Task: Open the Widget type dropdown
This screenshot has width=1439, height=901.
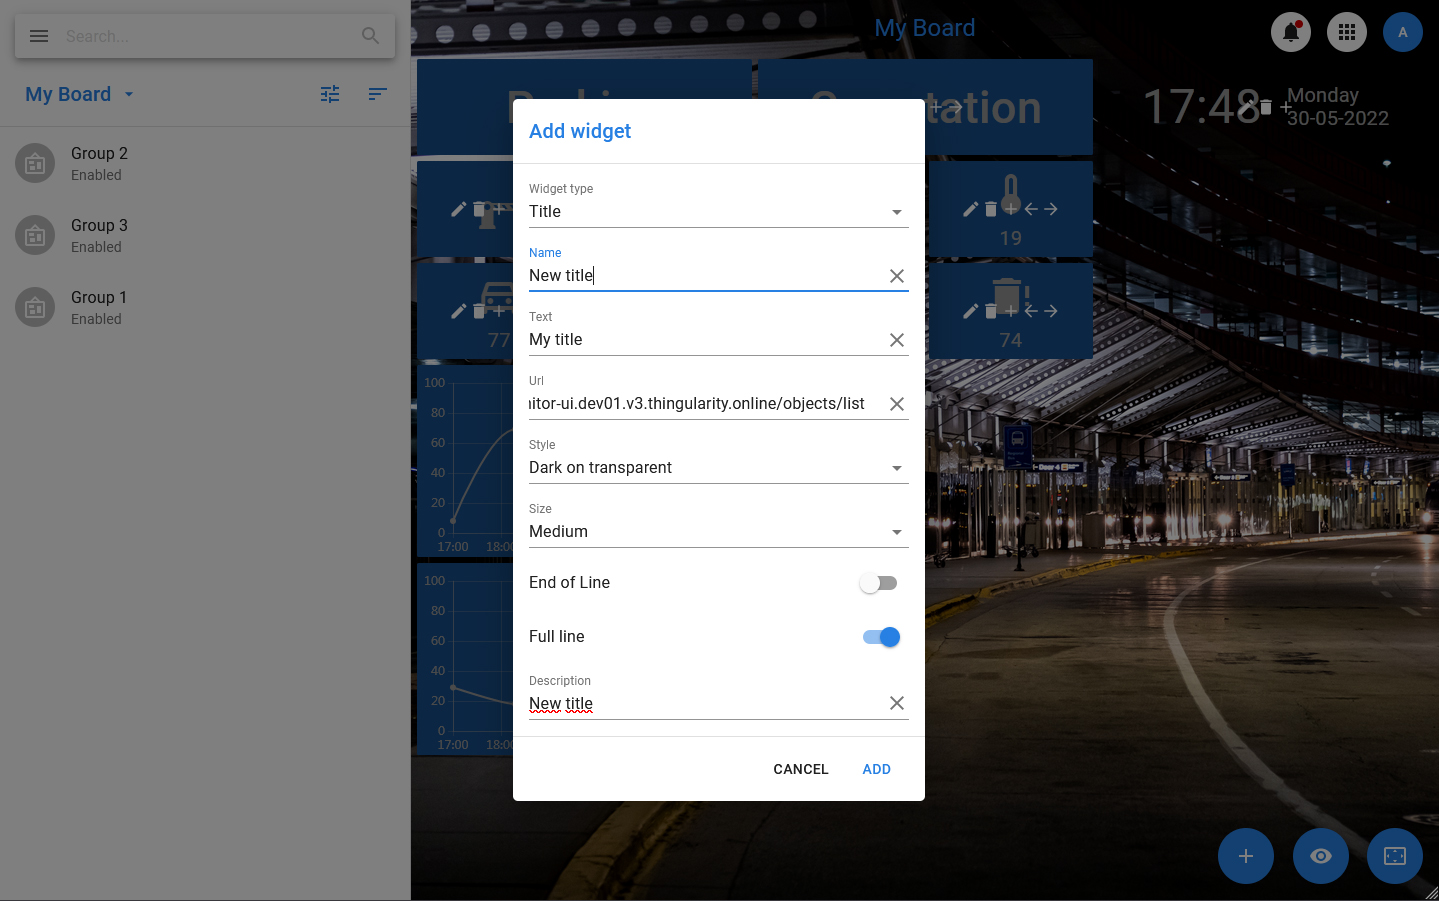Action: 718,212
